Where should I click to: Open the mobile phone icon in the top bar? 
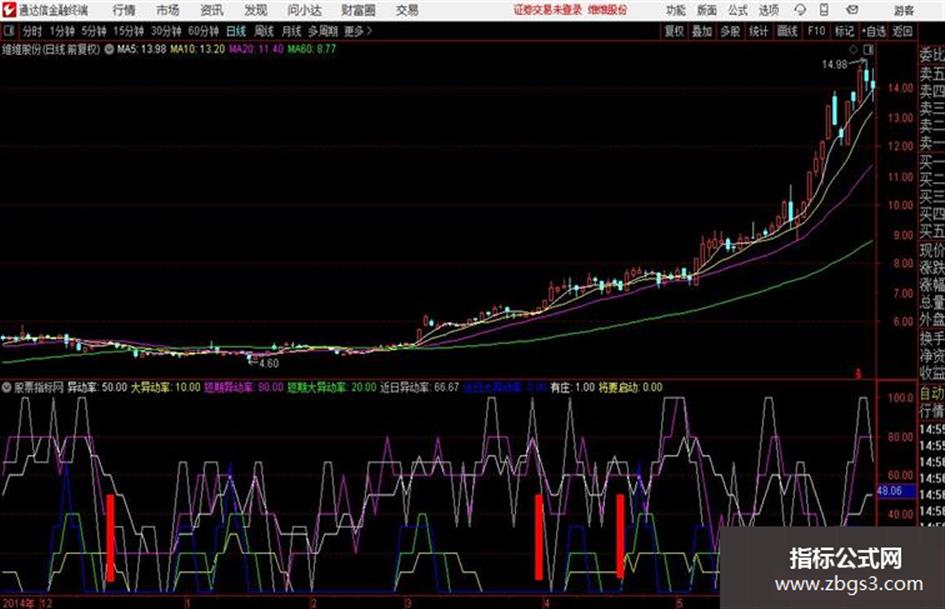tap(824, 10)
